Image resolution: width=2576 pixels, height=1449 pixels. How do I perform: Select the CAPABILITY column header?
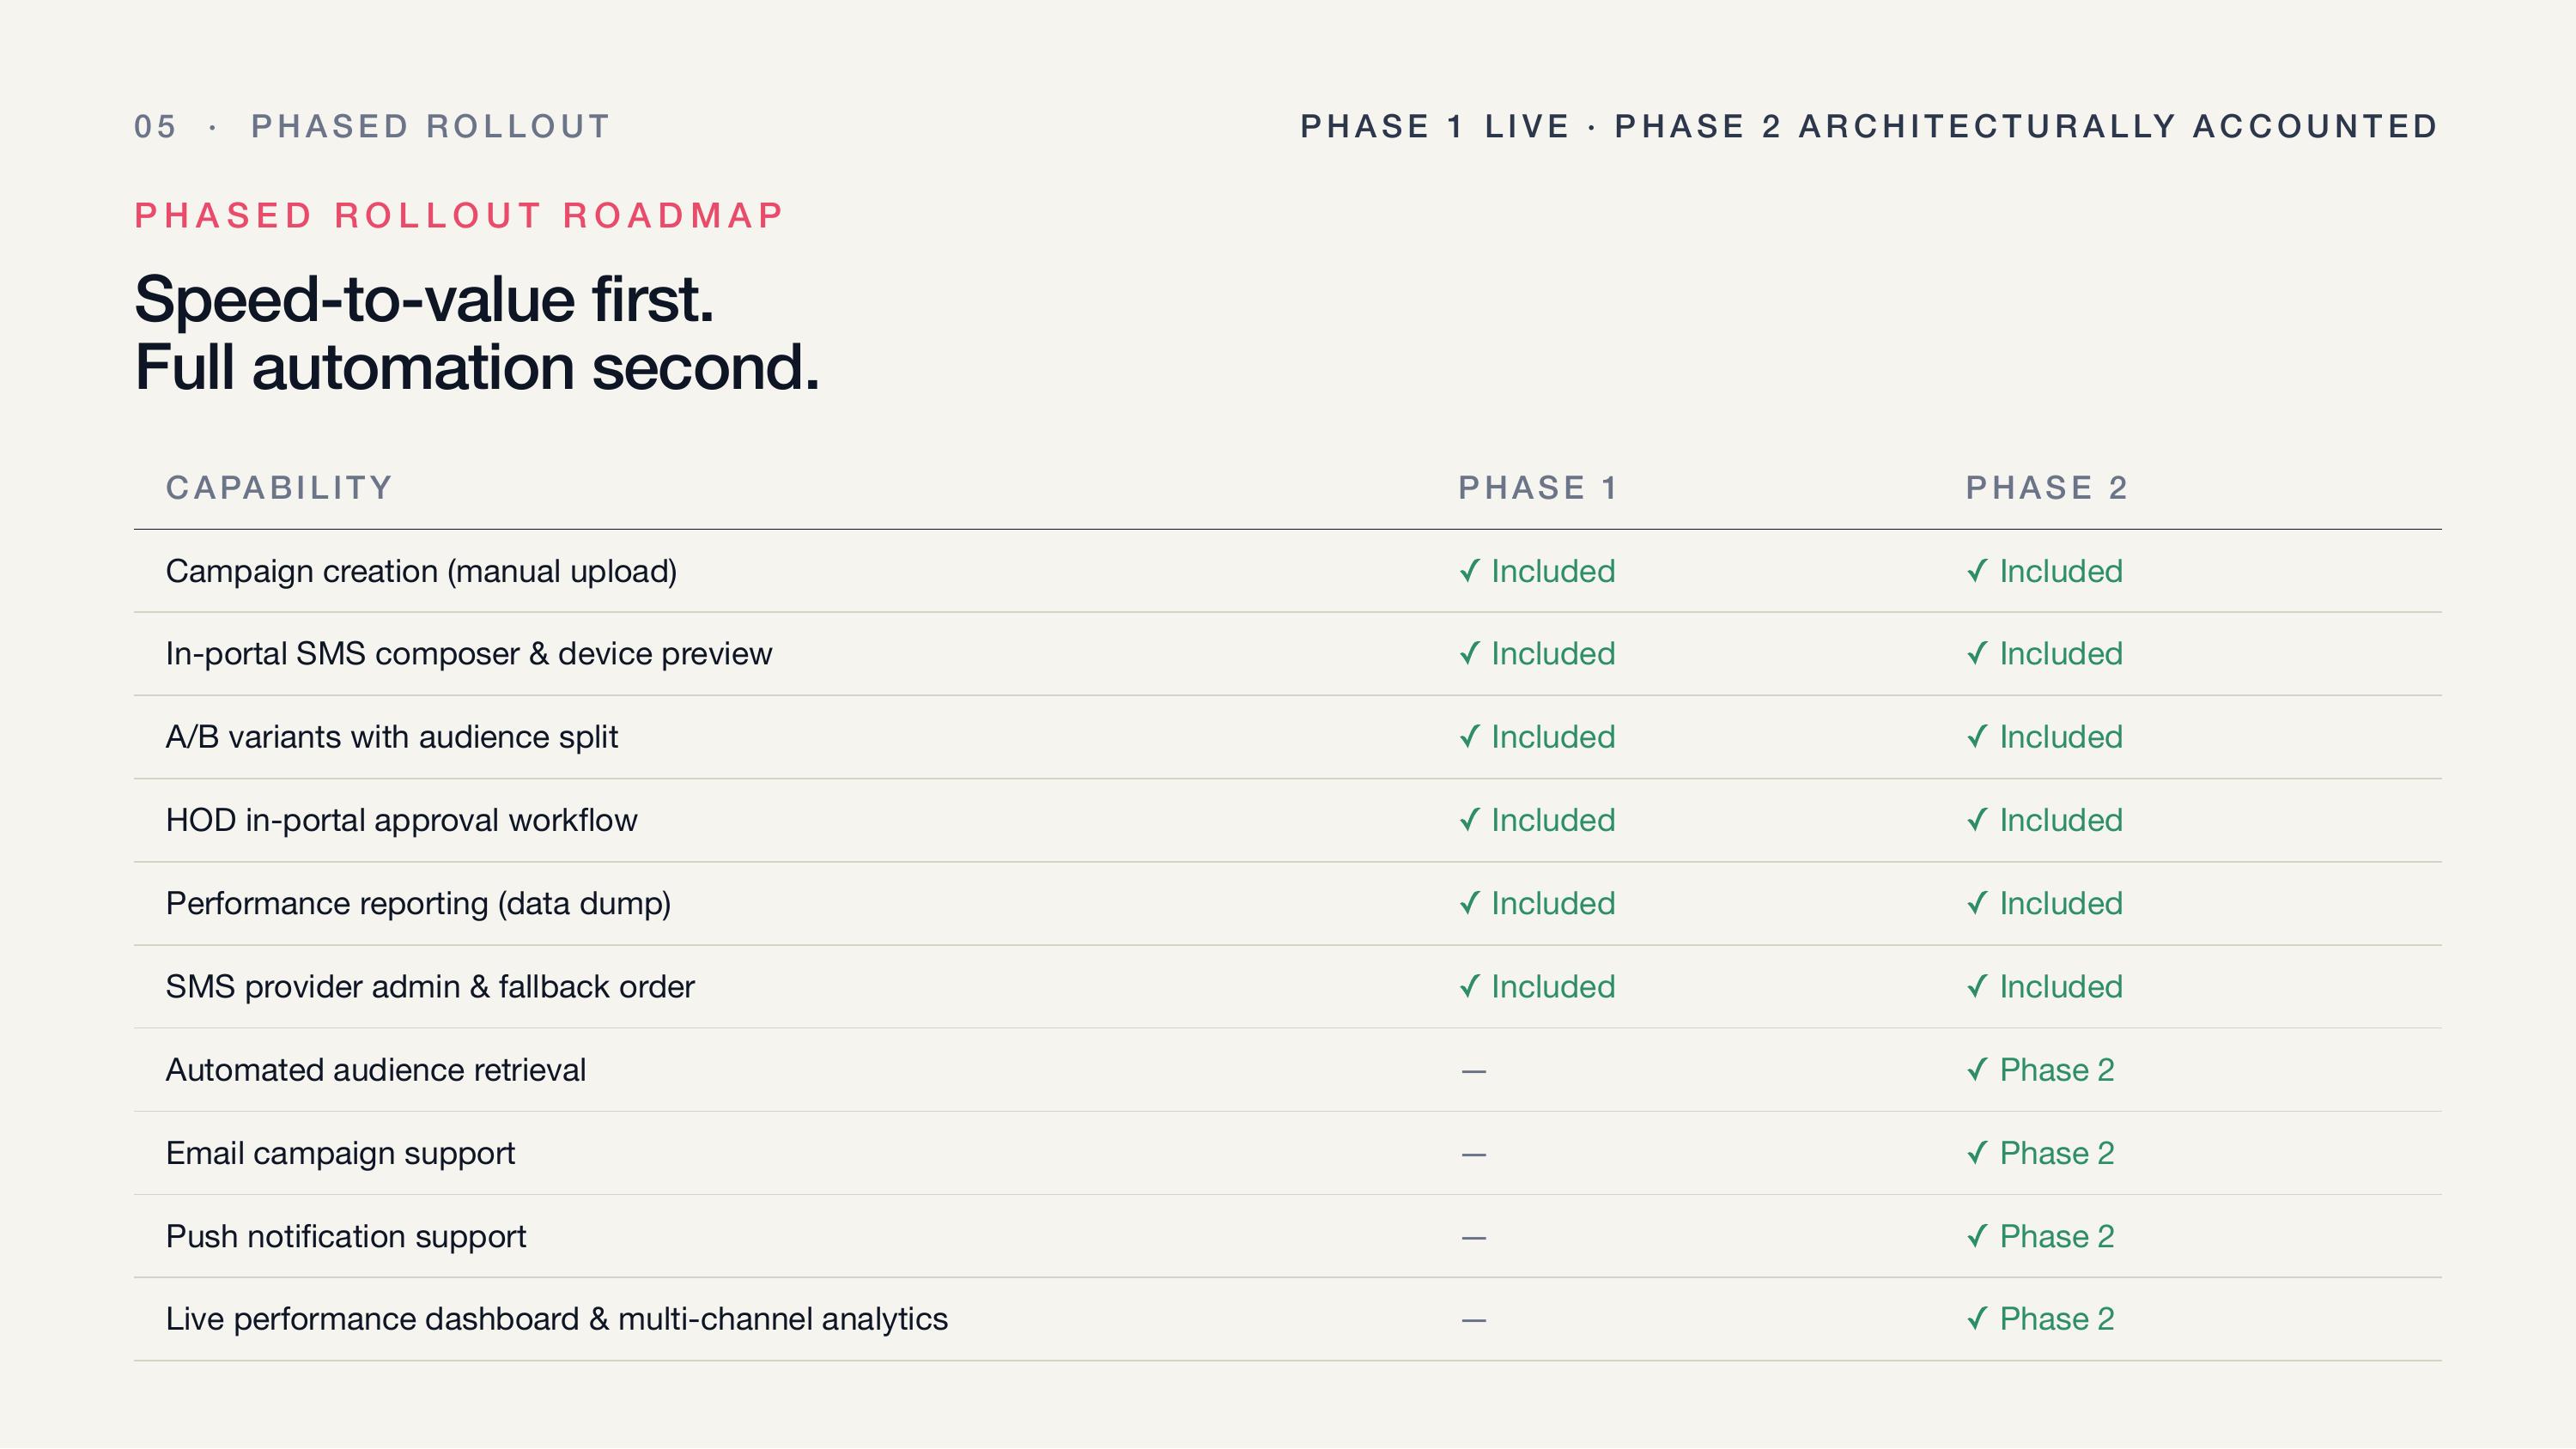pyautogui.click(x=279, y=488)
